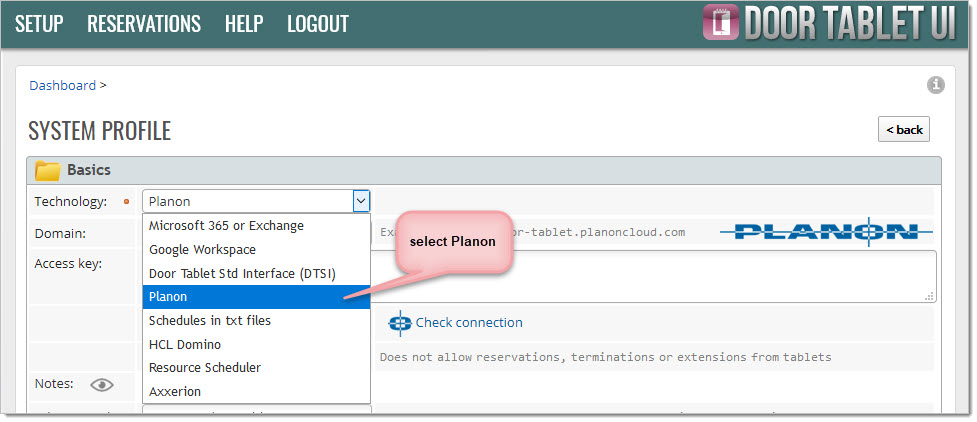
Task: Click the SYSTEM PROFILE heading
Action: [100, 130]
